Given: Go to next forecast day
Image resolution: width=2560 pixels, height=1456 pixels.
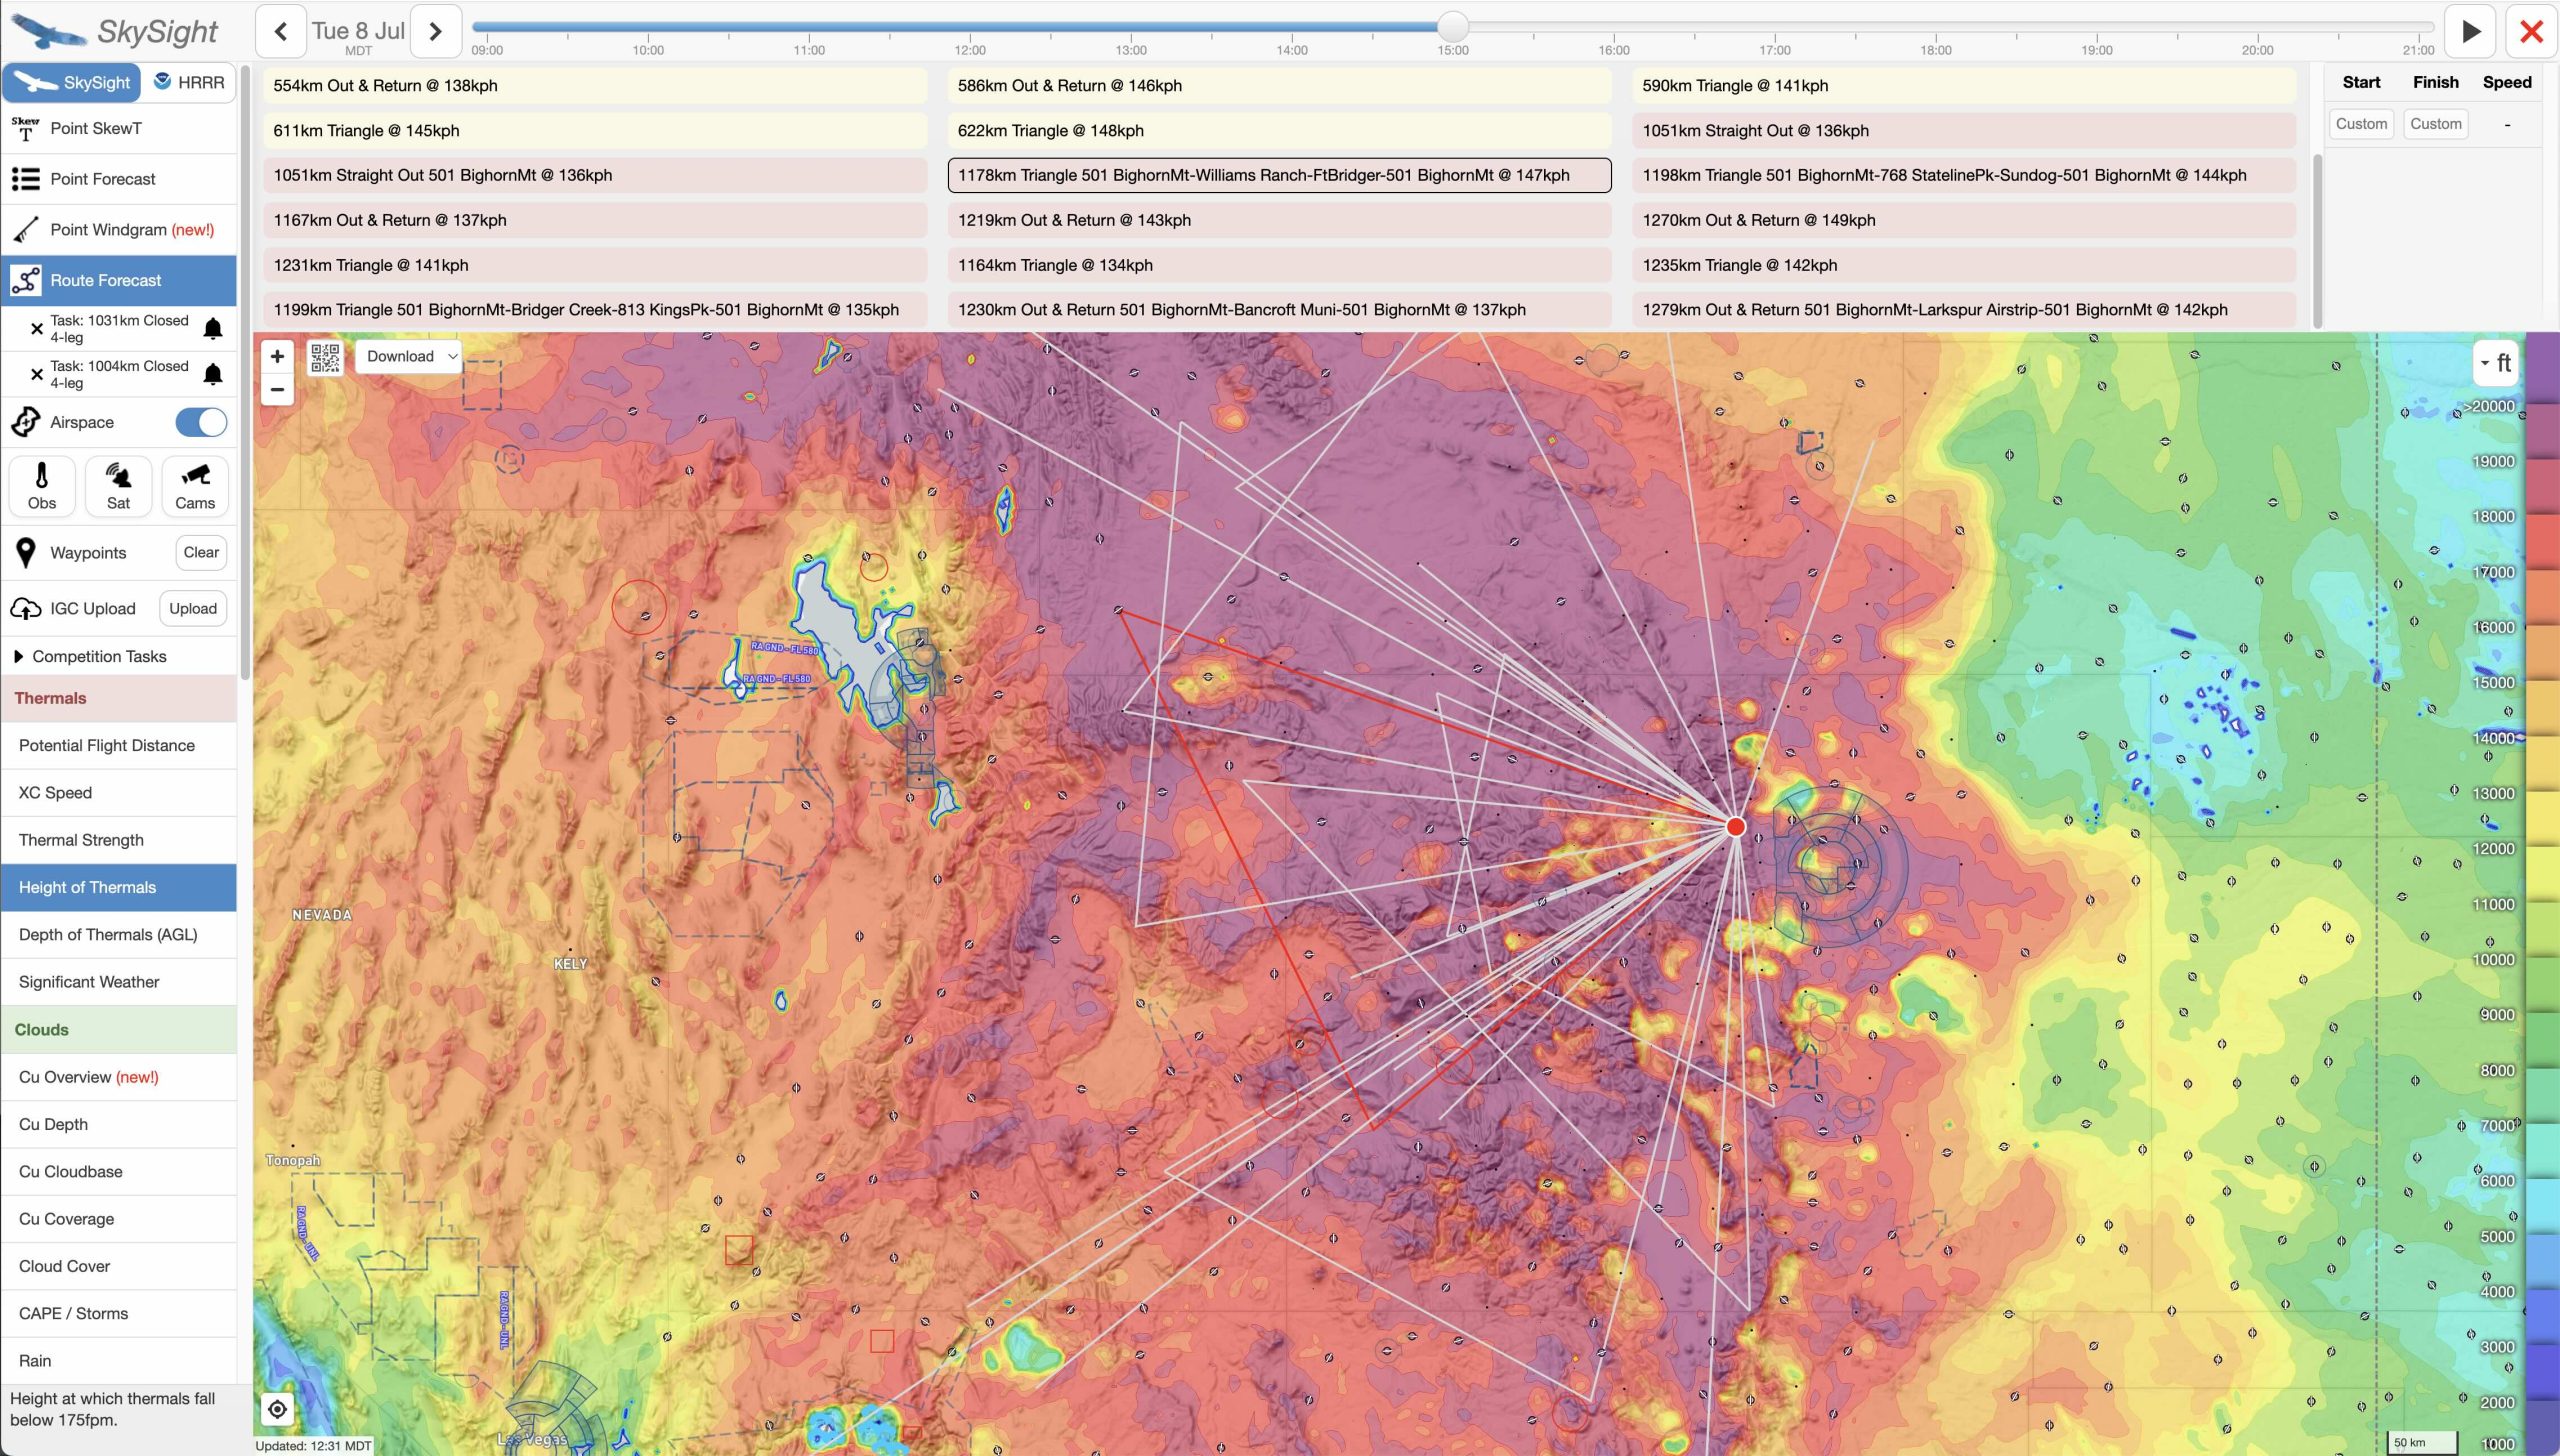Looking at the screenshot, I should coord(436,31).
